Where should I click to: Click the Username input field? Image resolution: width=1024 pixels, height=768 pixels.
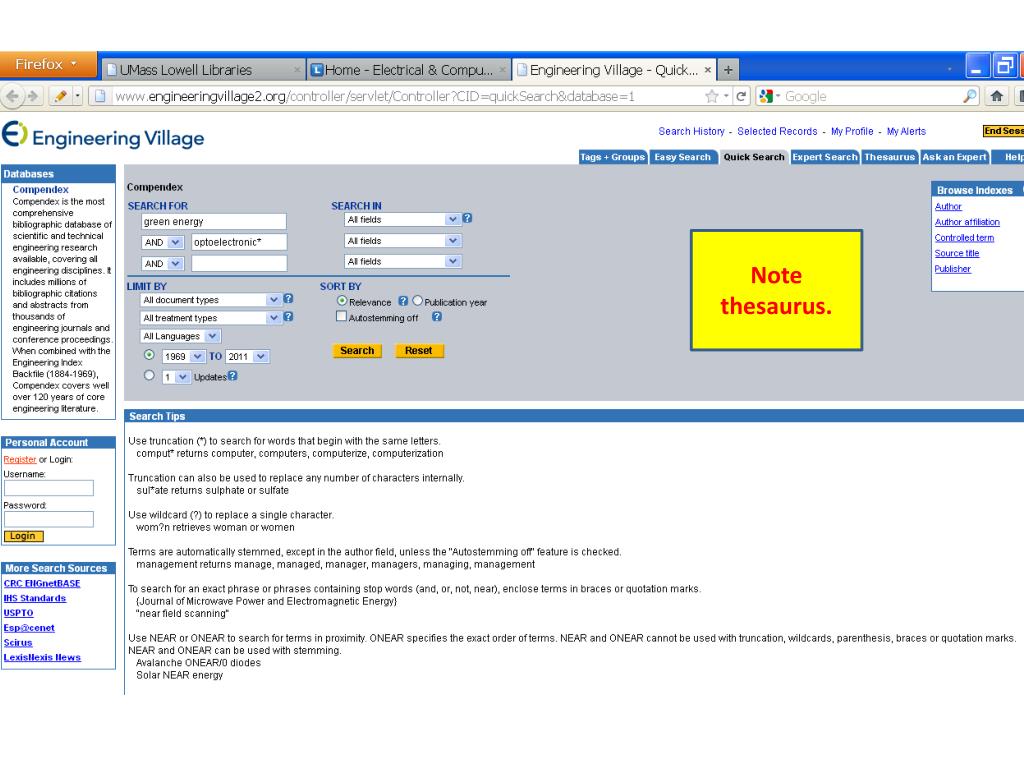49,488
